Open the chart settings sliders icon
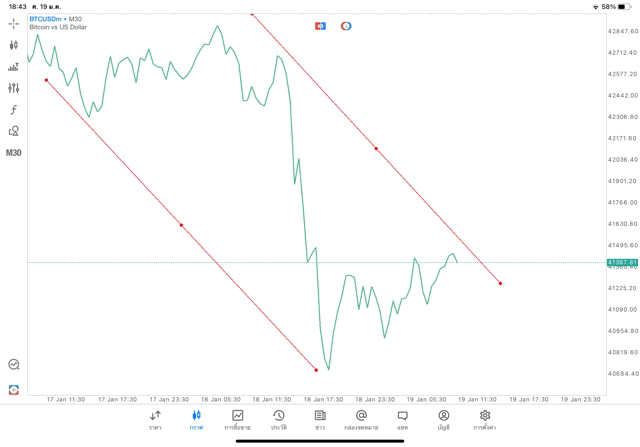640x447 pixels. pyautogui.click(x=14, y=88)
